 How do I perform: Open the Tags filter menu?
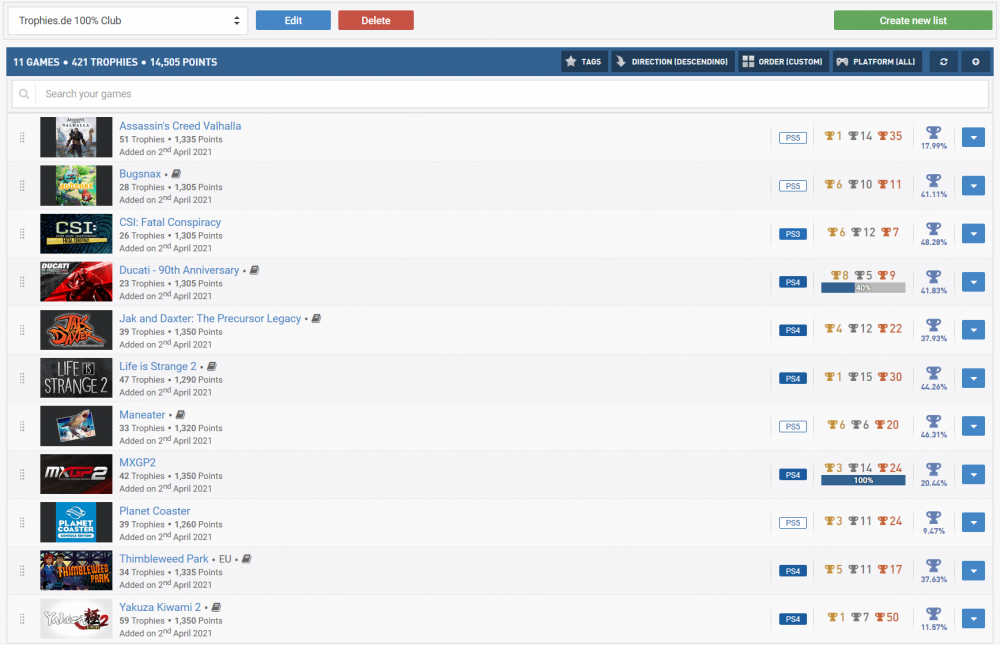click(x=584, y=62)
